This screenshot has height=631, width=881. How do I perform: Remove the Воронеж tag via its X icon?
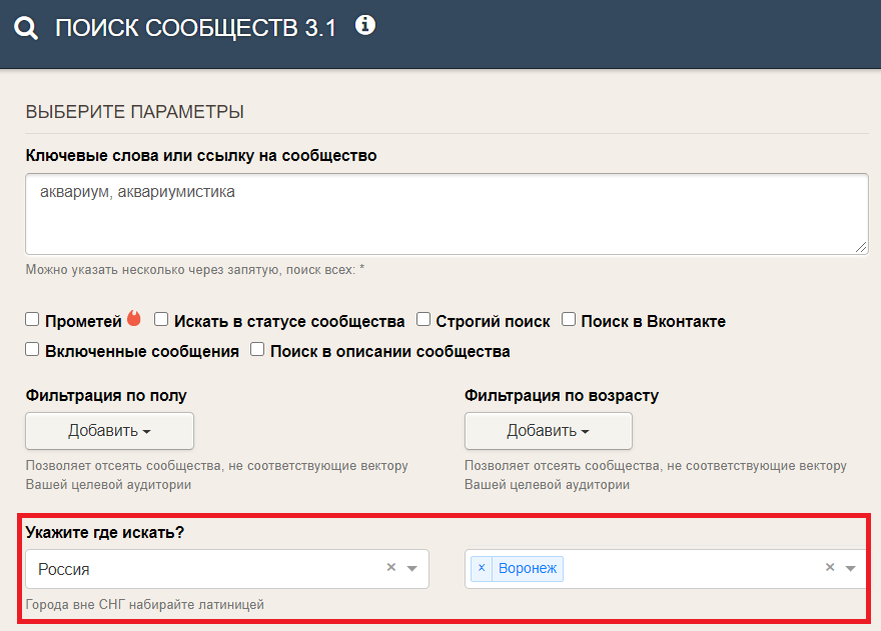482,567
